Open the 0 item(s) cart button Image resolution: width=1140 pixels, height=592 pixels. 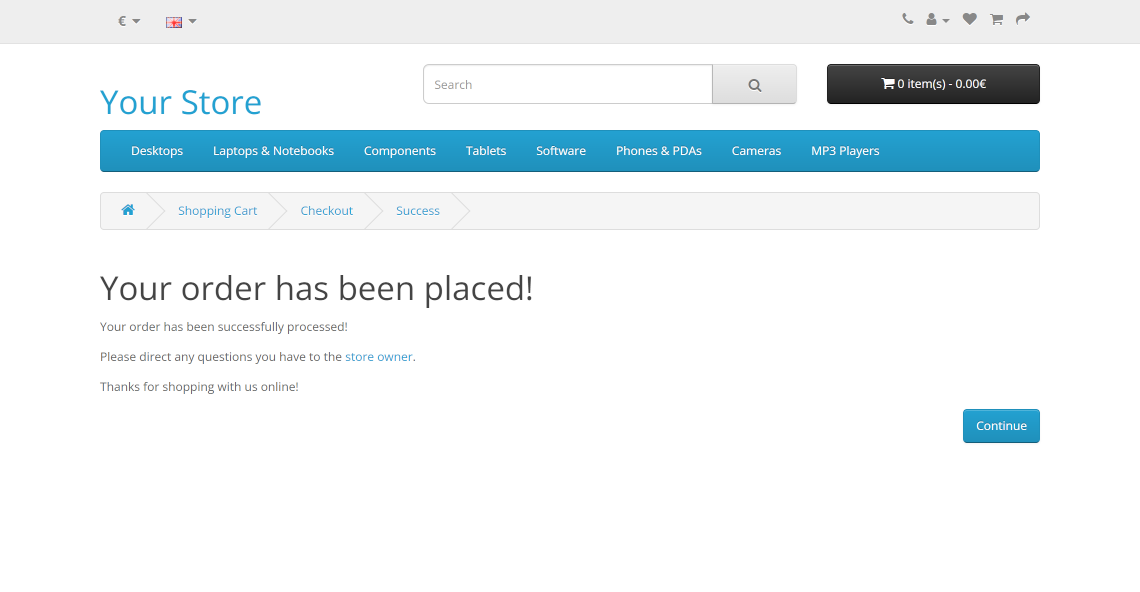coord(932,84)
